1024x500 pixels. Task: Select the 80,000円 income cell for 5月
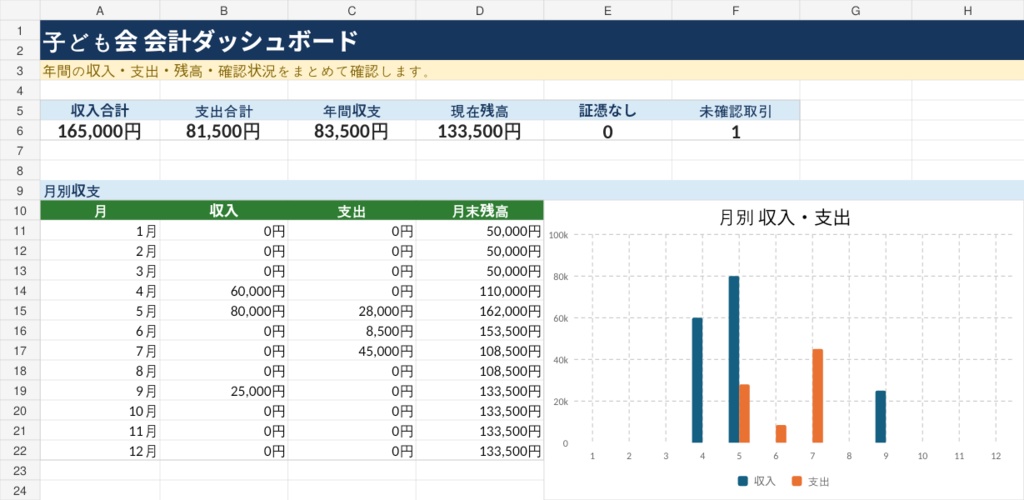coord(224,311)
